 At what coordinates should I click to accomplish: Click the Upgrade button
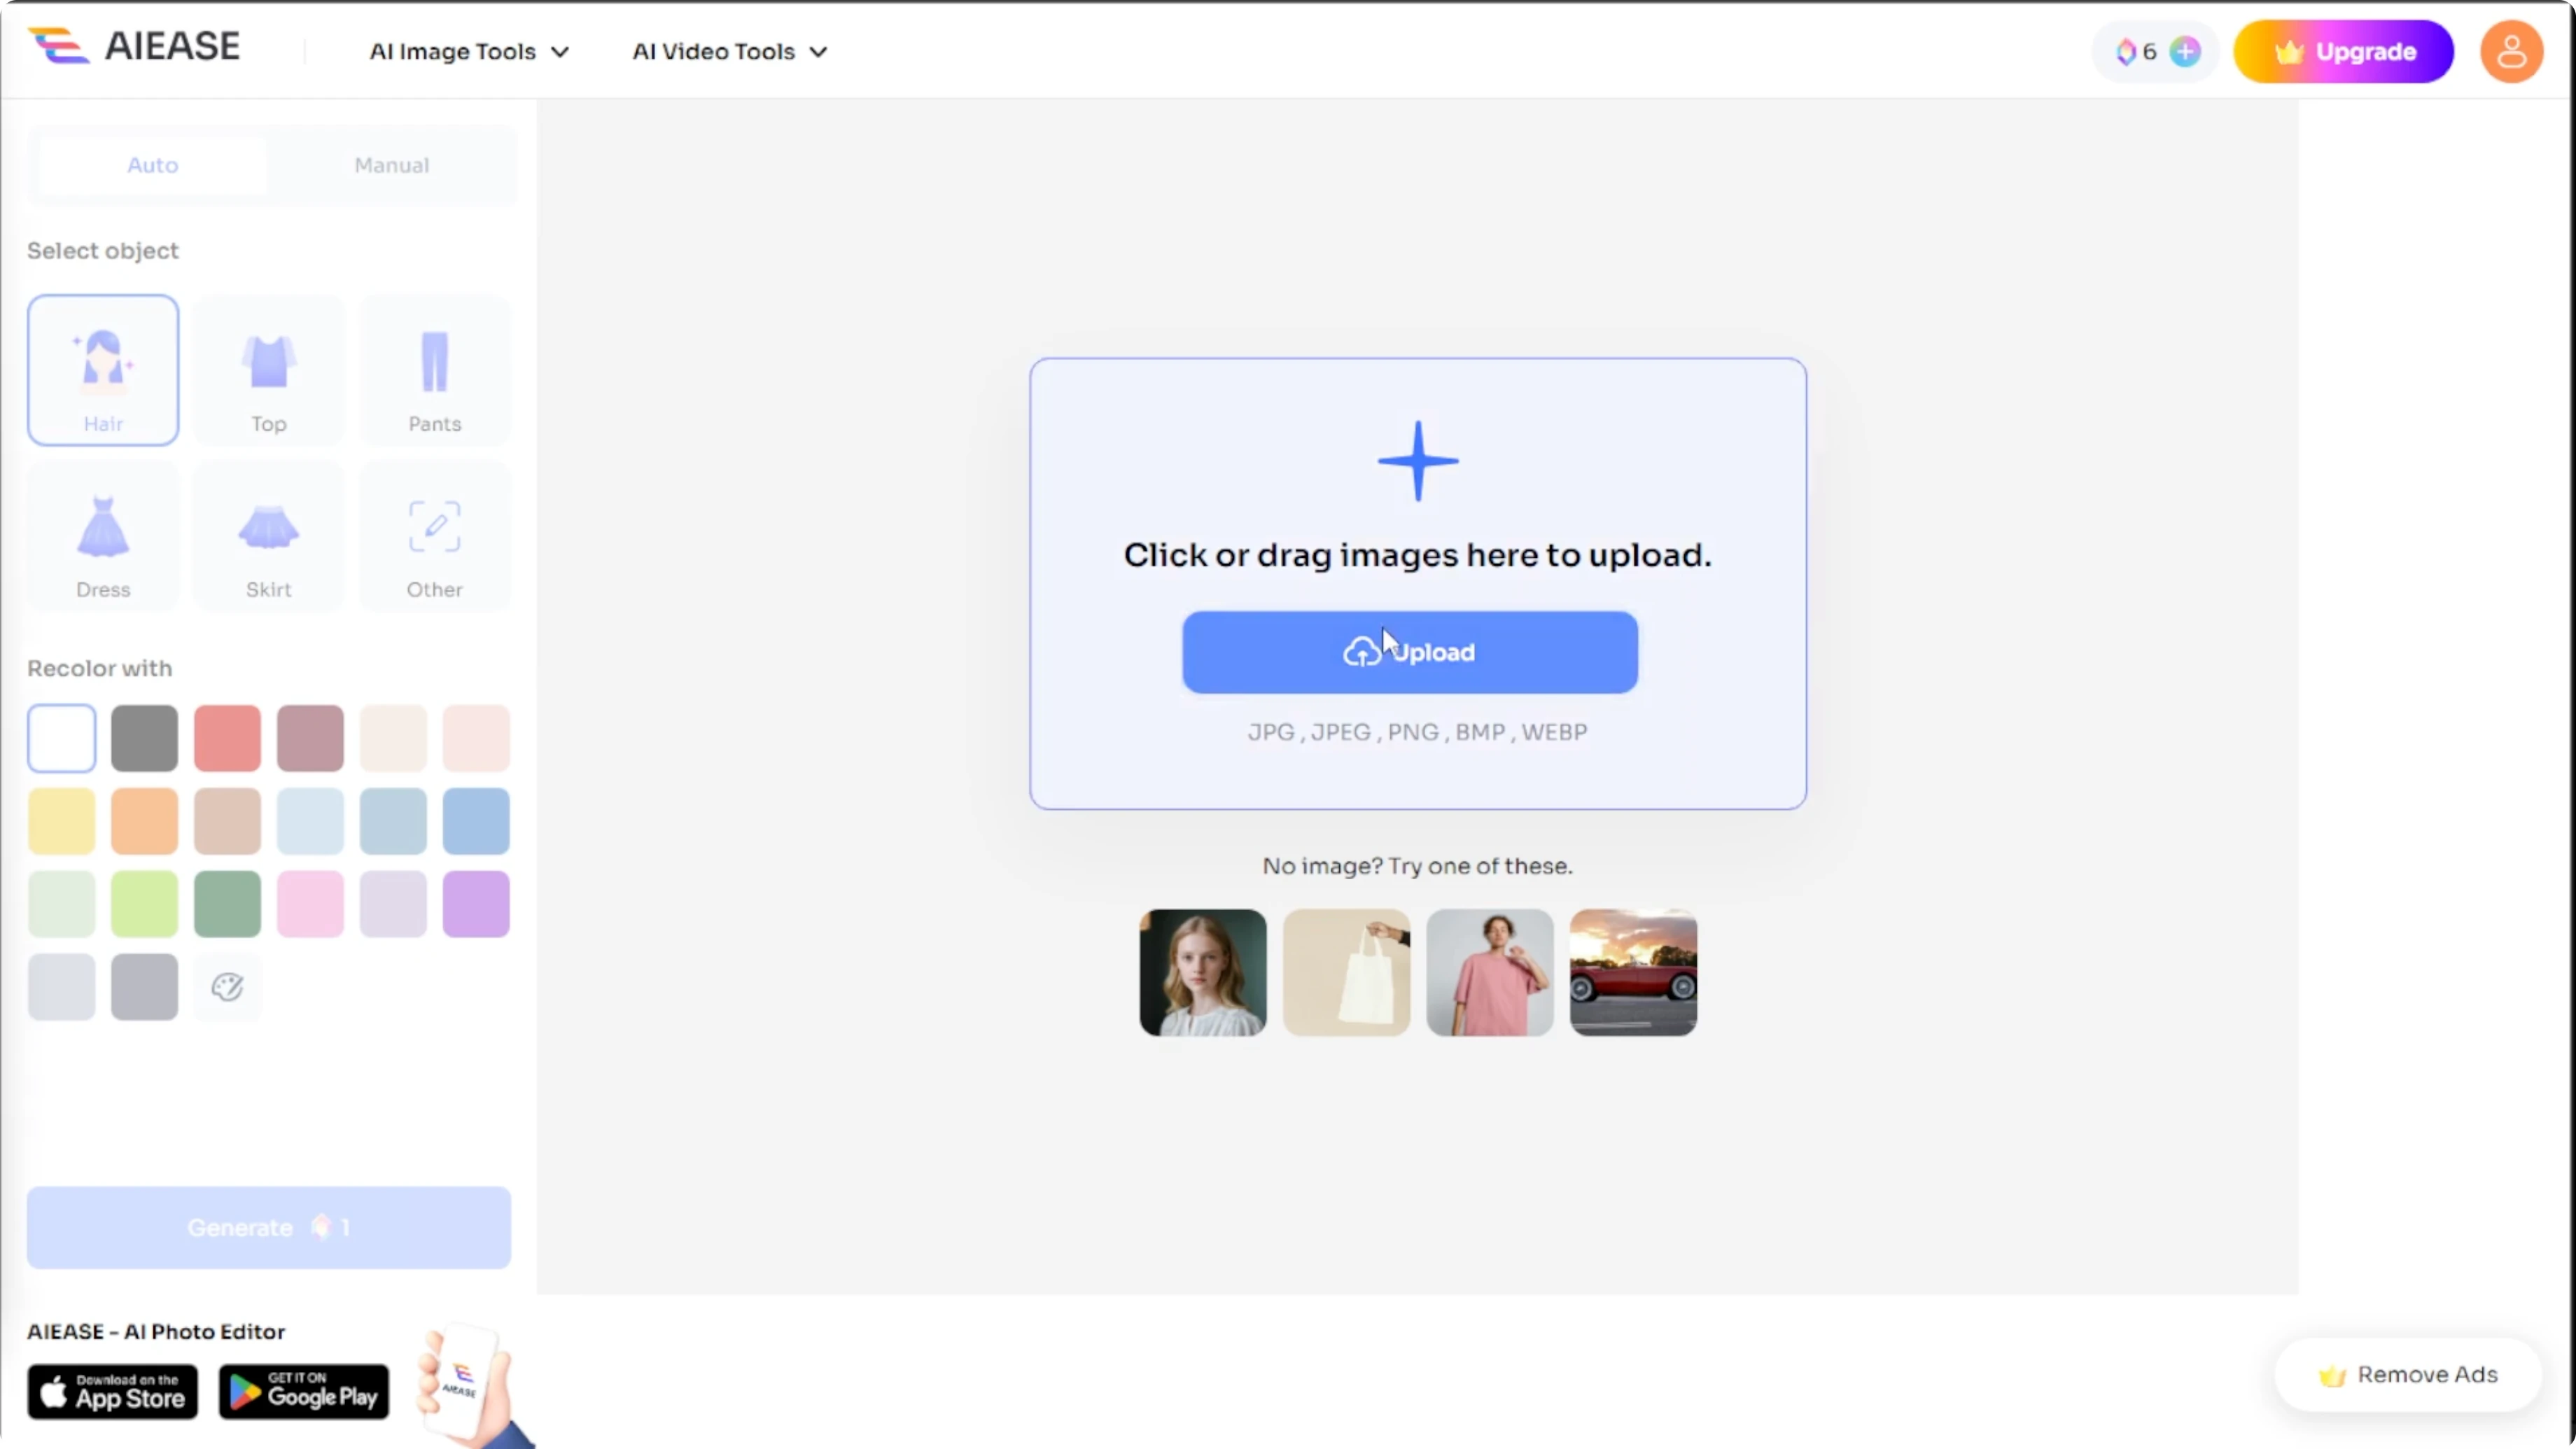2344,51
